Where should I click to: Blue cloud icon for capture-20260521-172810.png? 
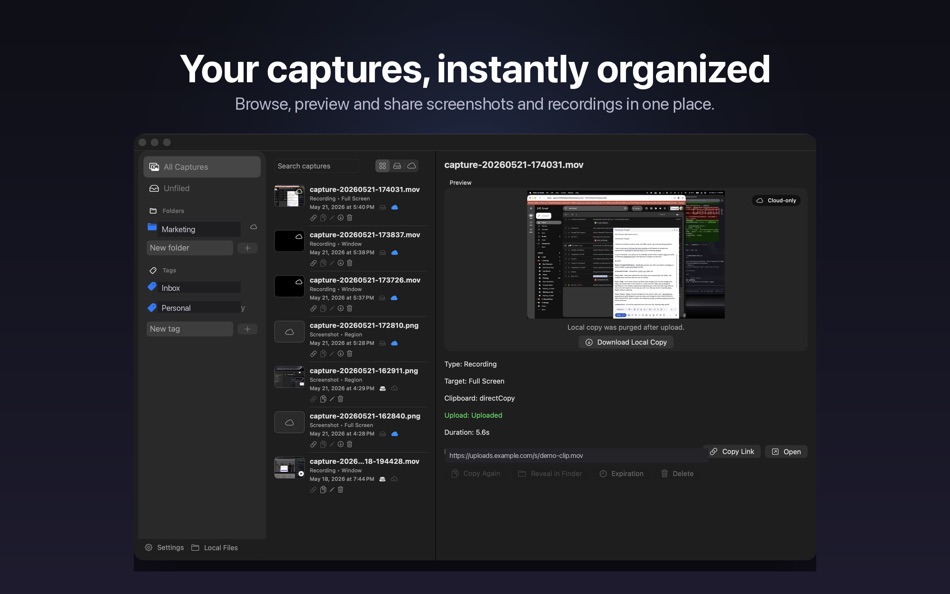(394, 343)
